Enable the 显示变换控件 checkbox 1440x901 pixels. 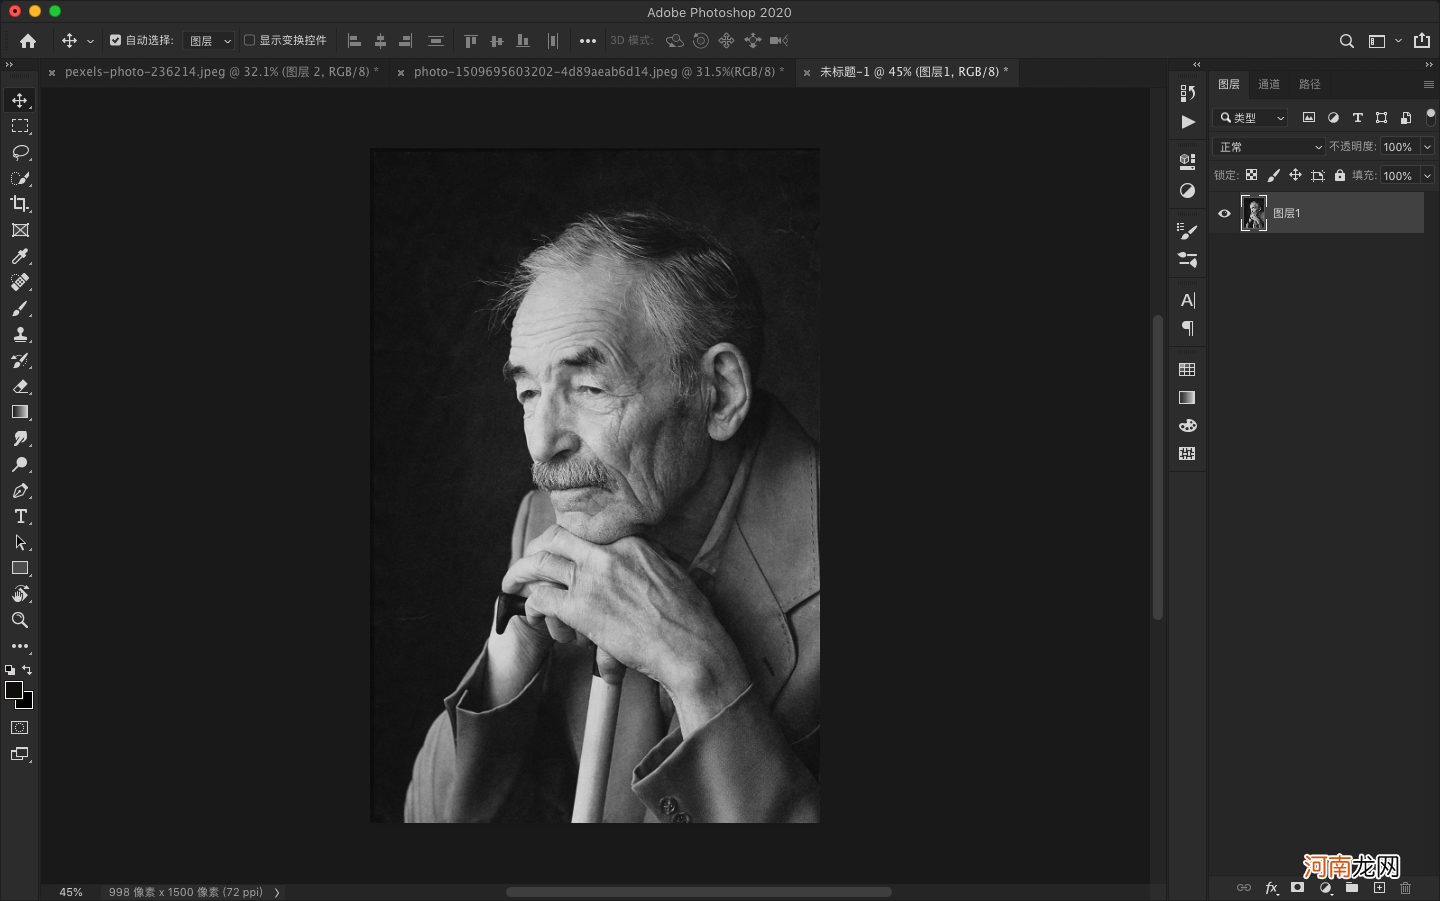[249, 40]
